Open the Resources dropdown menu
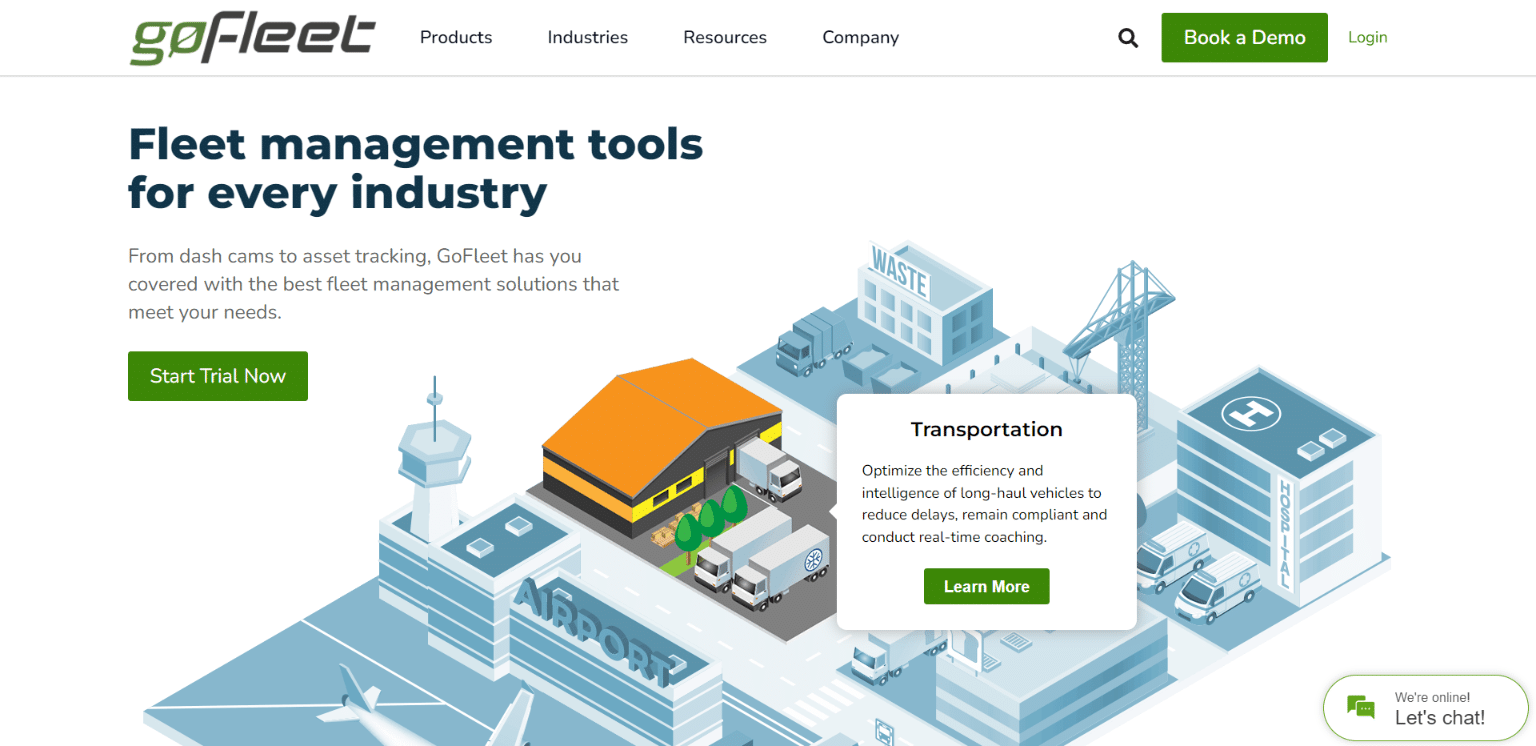Image resolution: width=1536 pixels, height=746 pixels. pos(724,38)
